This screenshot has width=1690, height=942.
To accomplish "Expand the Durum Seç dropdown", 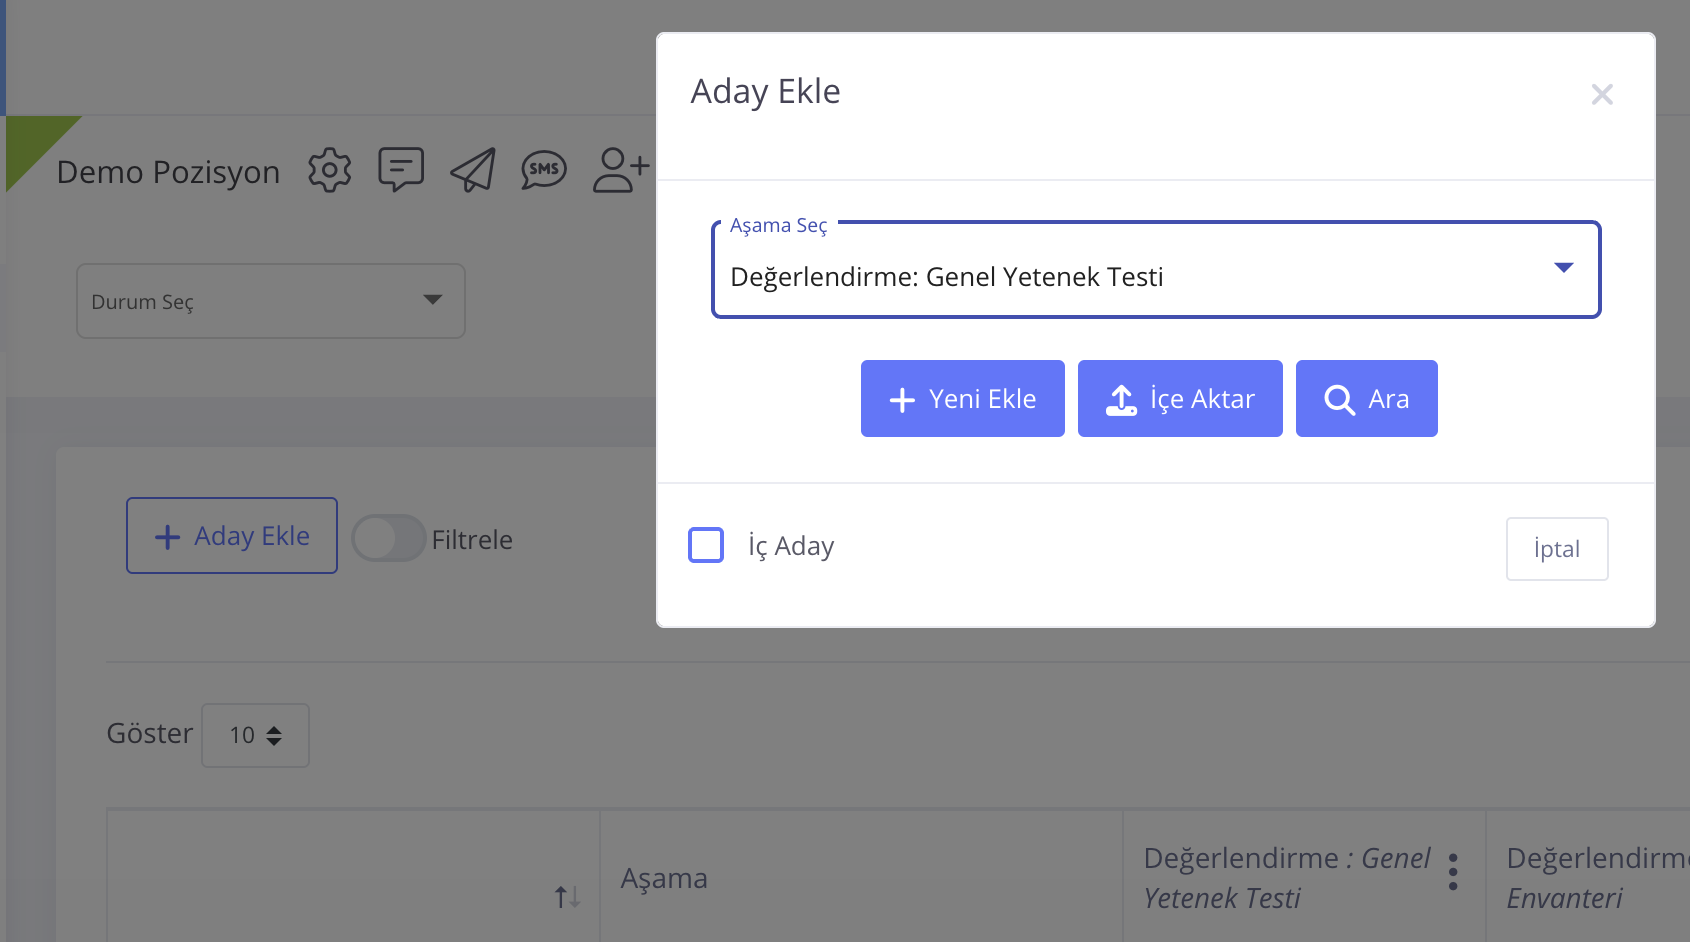I will 271,301.
